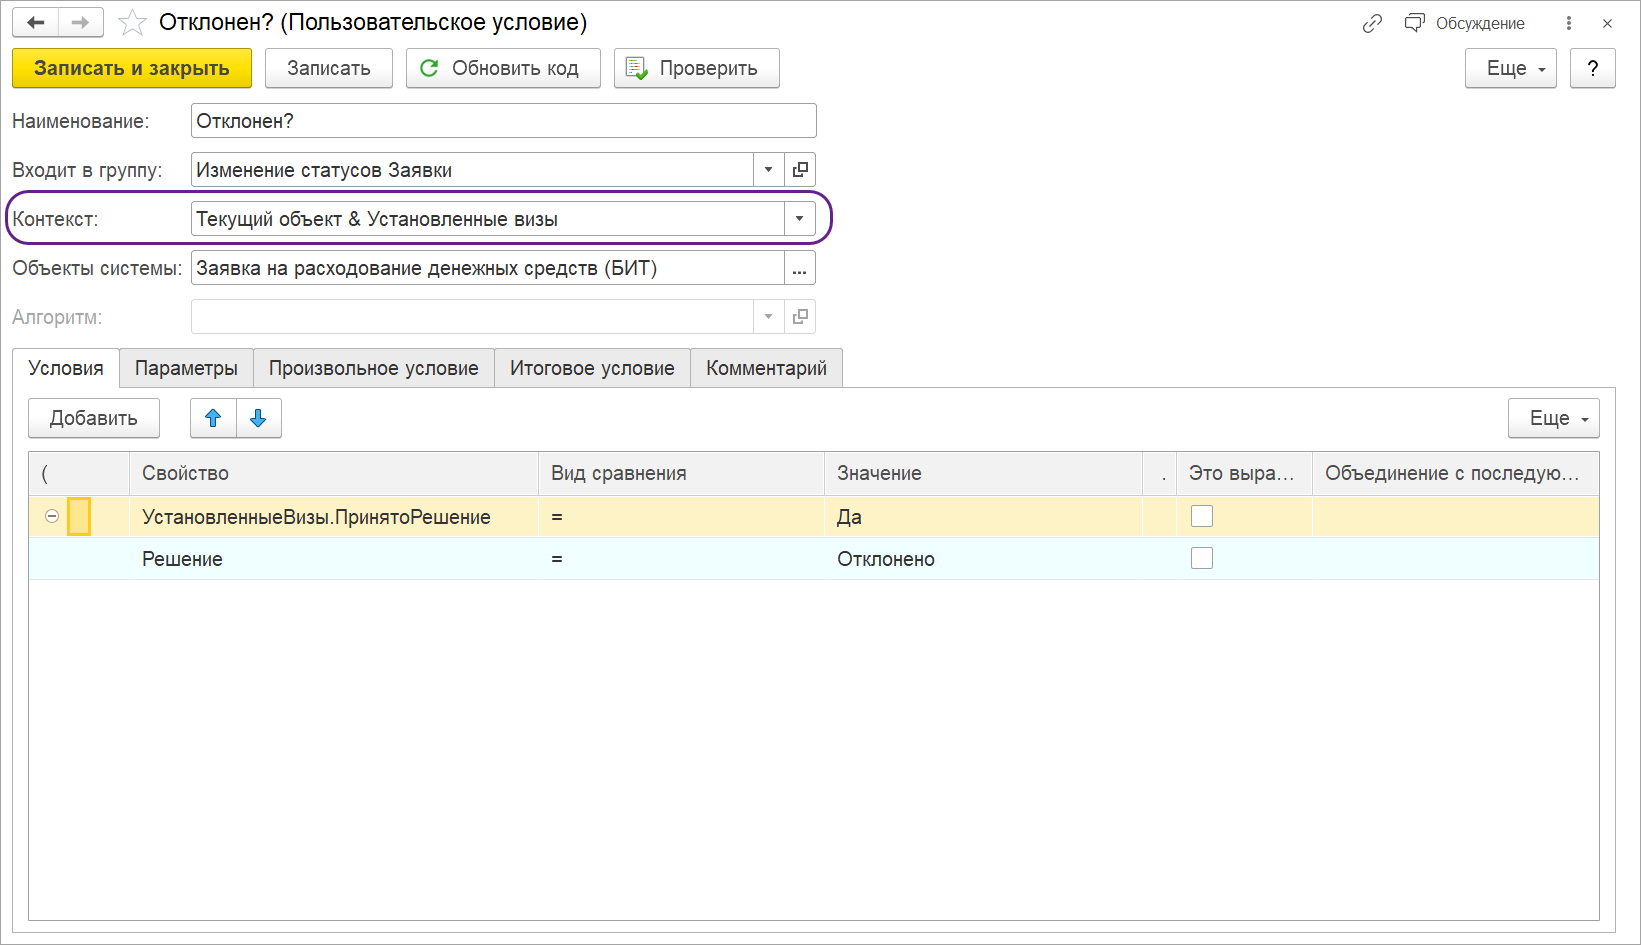Move condition row up with arrow
Viewport: 1641px width, 945px height.
[213, 418]
